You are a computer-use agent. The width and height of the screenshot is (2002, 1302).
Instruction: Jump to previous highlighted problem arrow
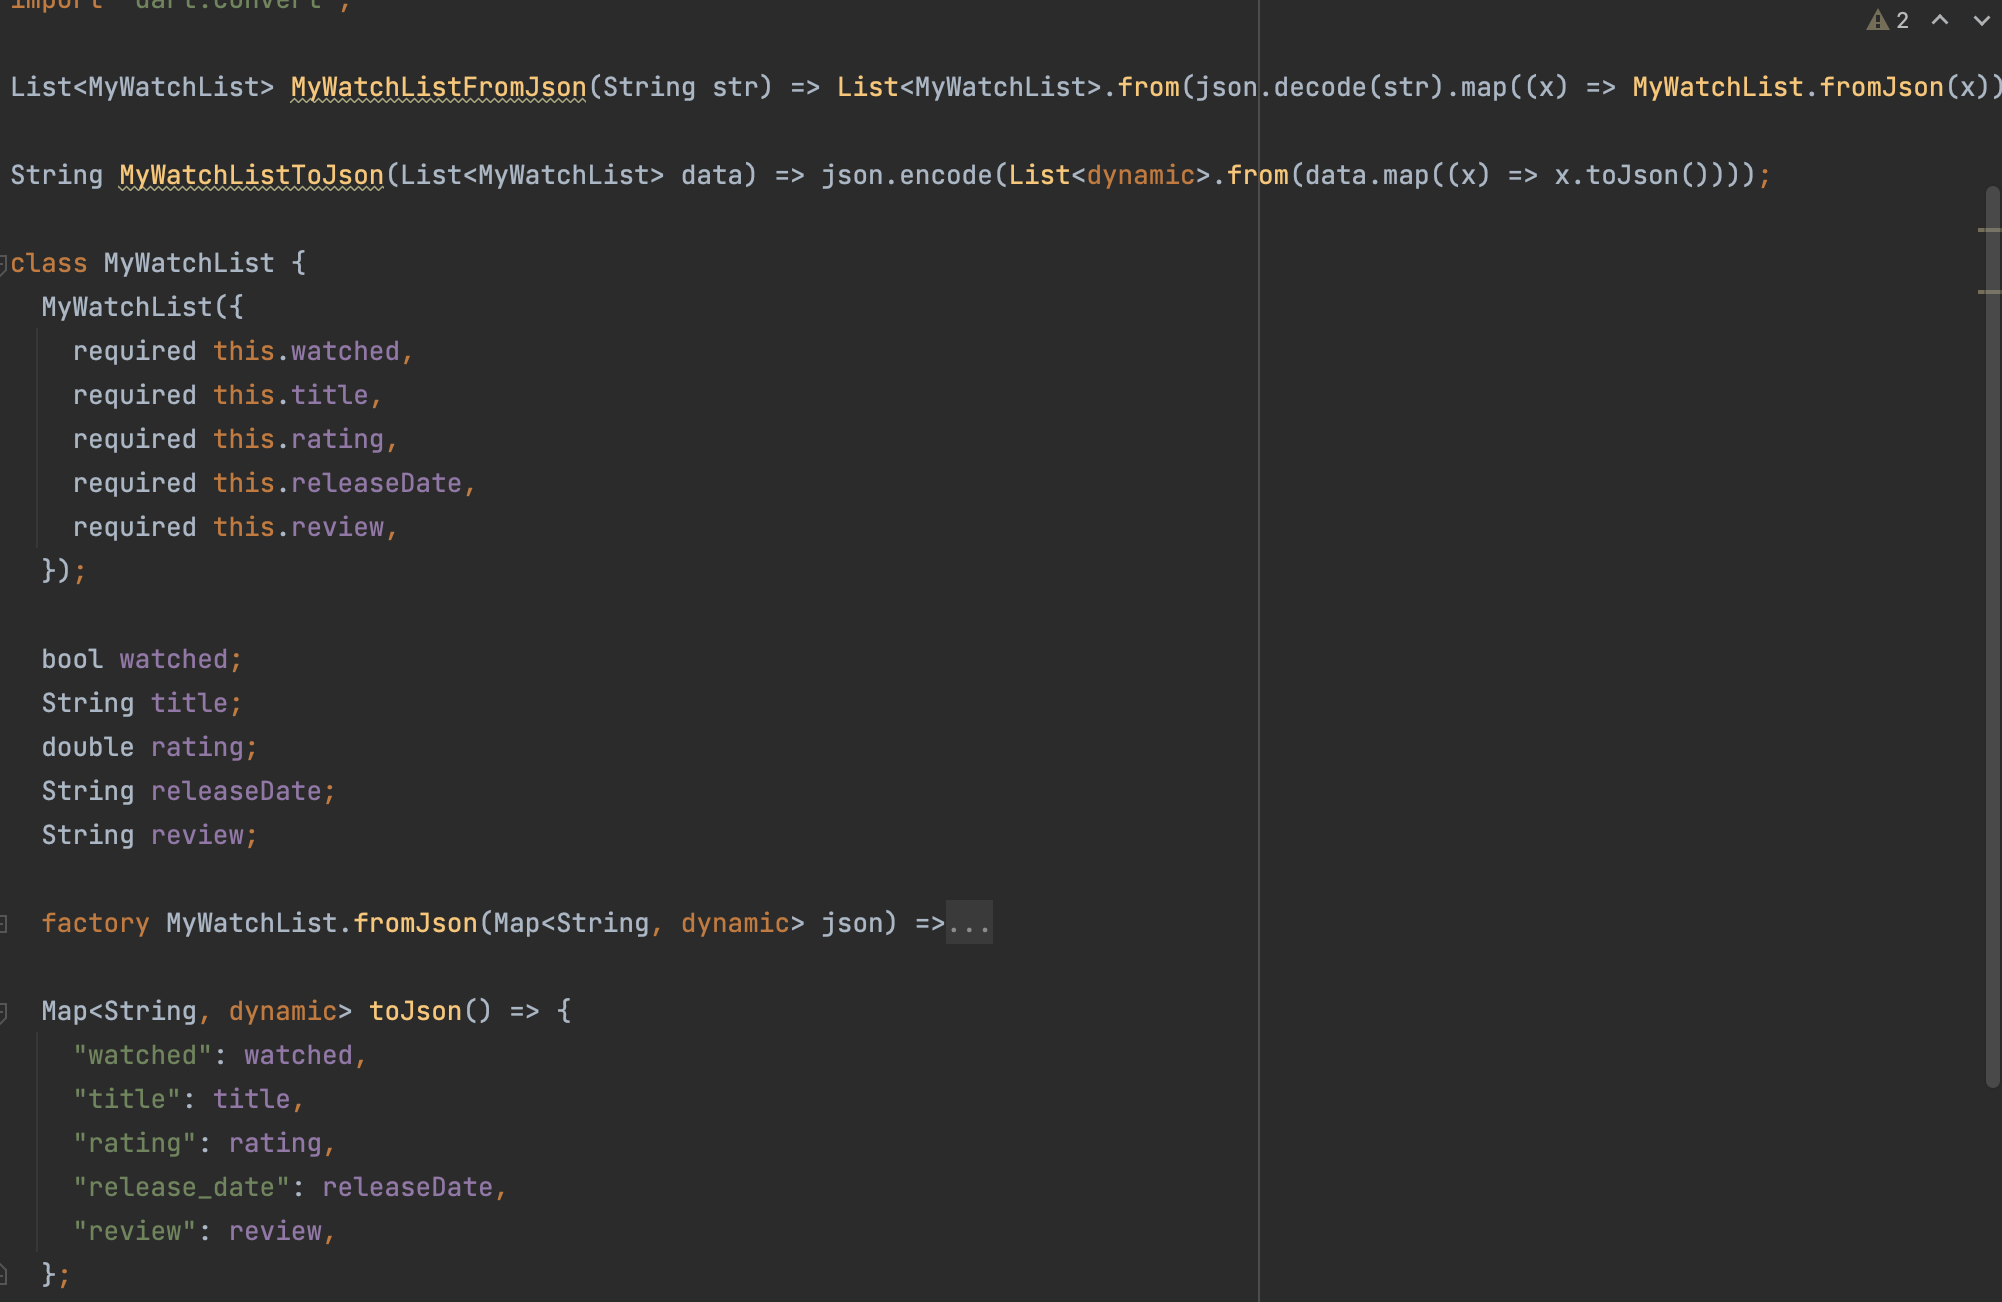pos(1940,20)
